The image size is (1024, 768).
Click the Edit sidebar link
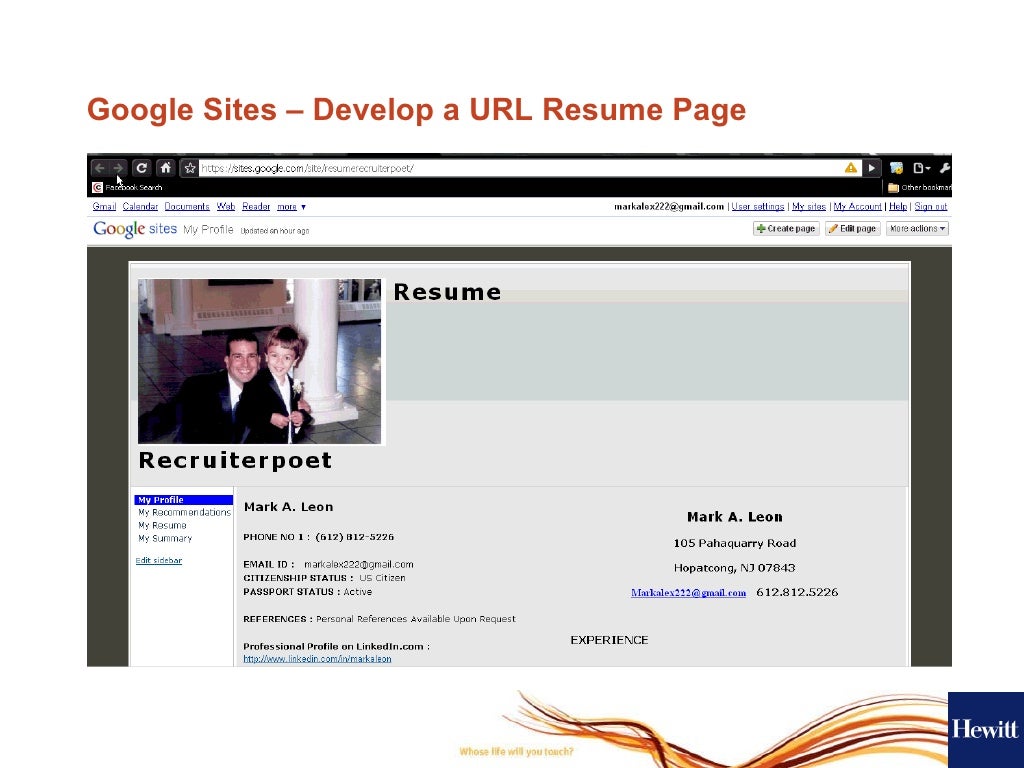coord(159,560)
